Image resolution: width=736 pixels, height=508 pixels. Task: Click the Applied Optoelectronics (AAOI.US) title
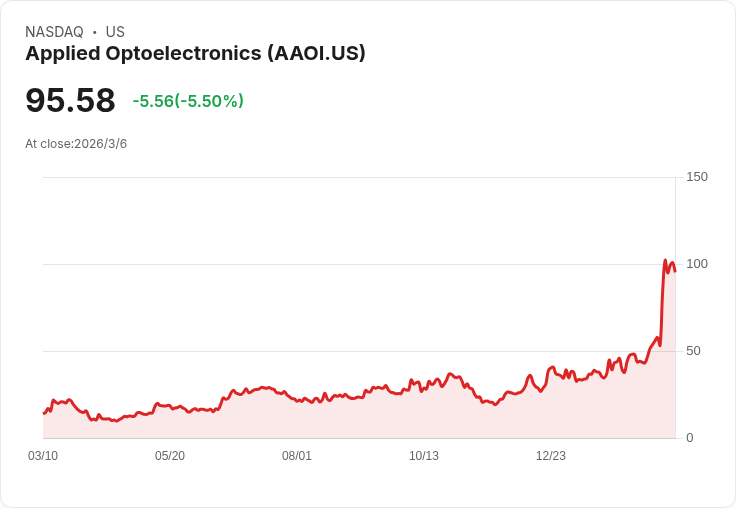(195, 54)
